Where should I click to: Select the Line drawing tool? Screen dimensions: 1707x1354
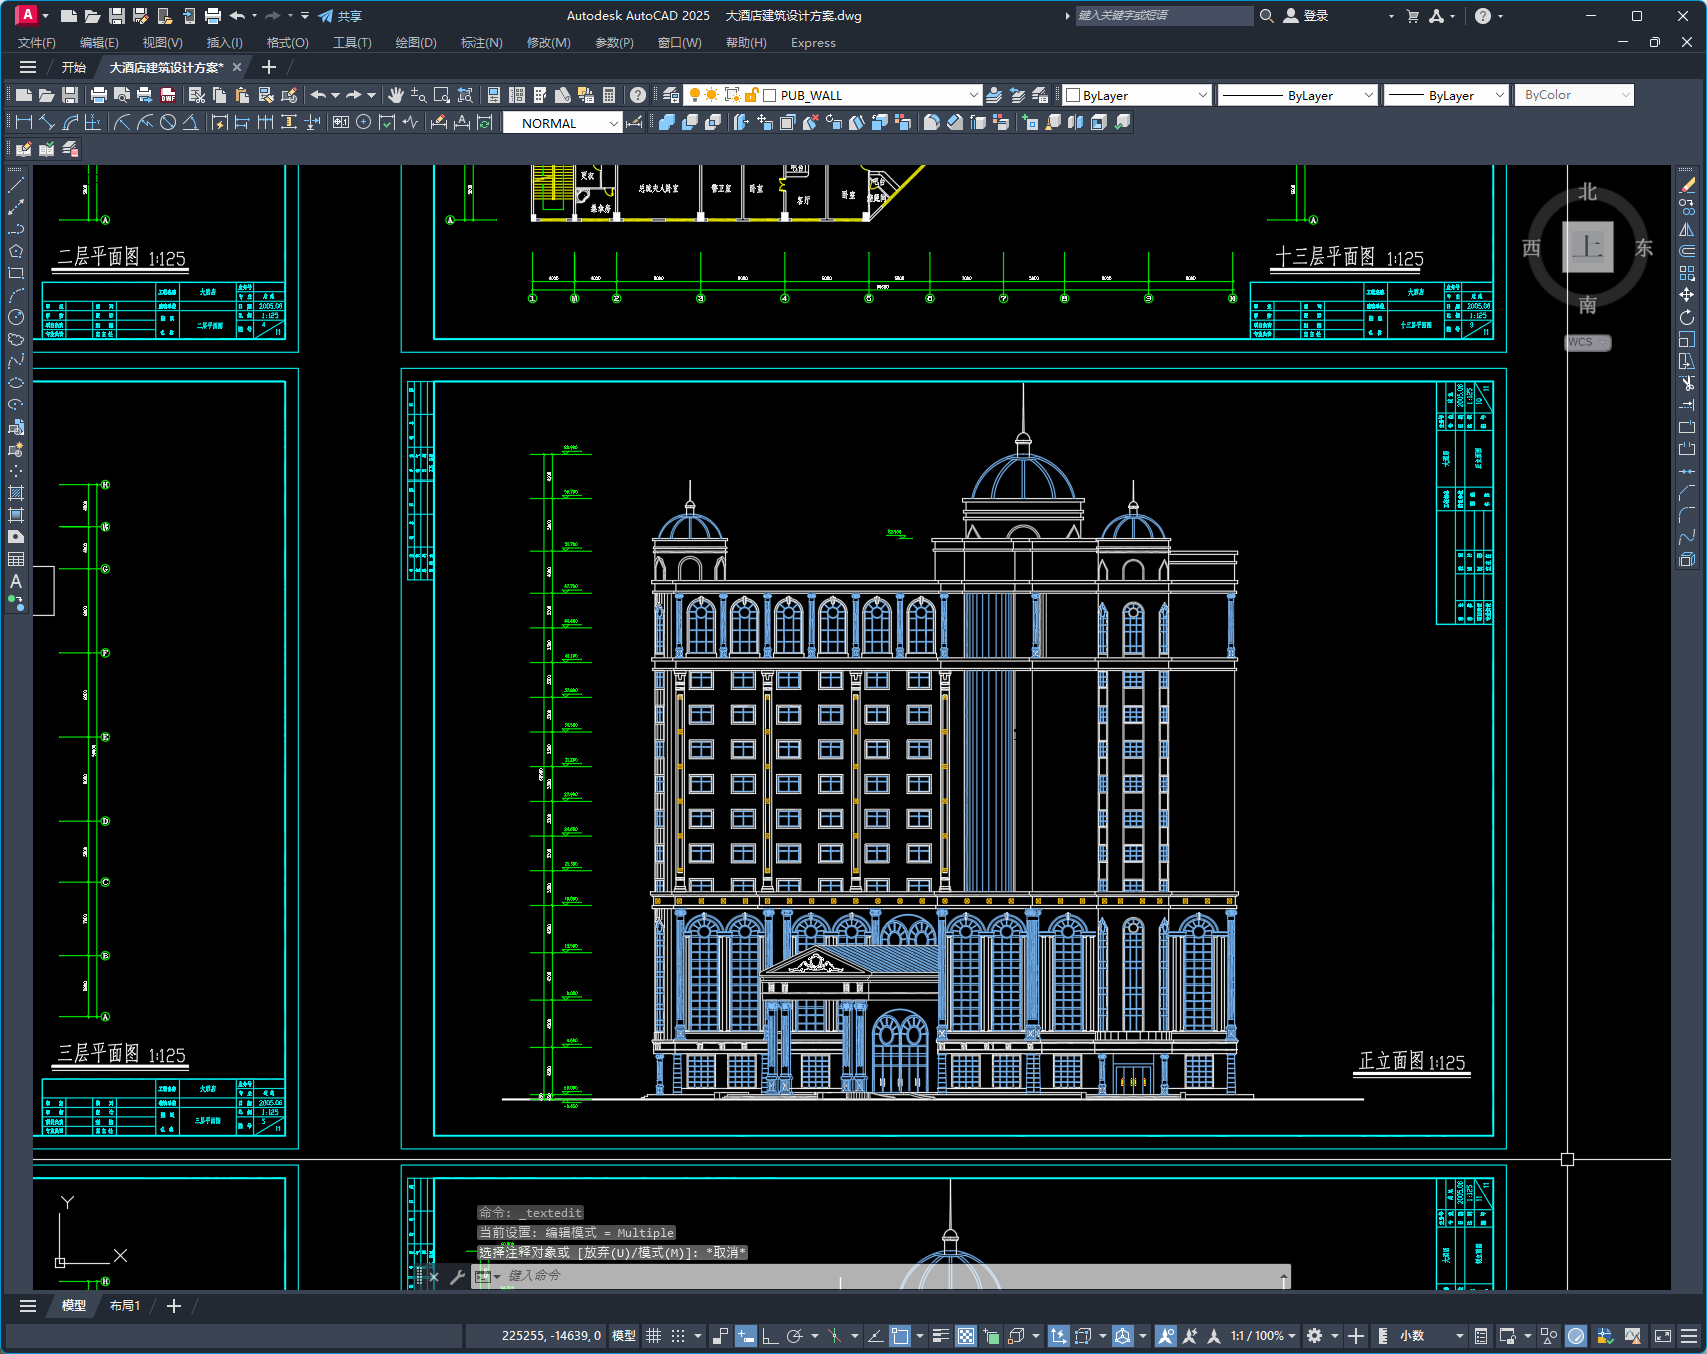(16, 185)
